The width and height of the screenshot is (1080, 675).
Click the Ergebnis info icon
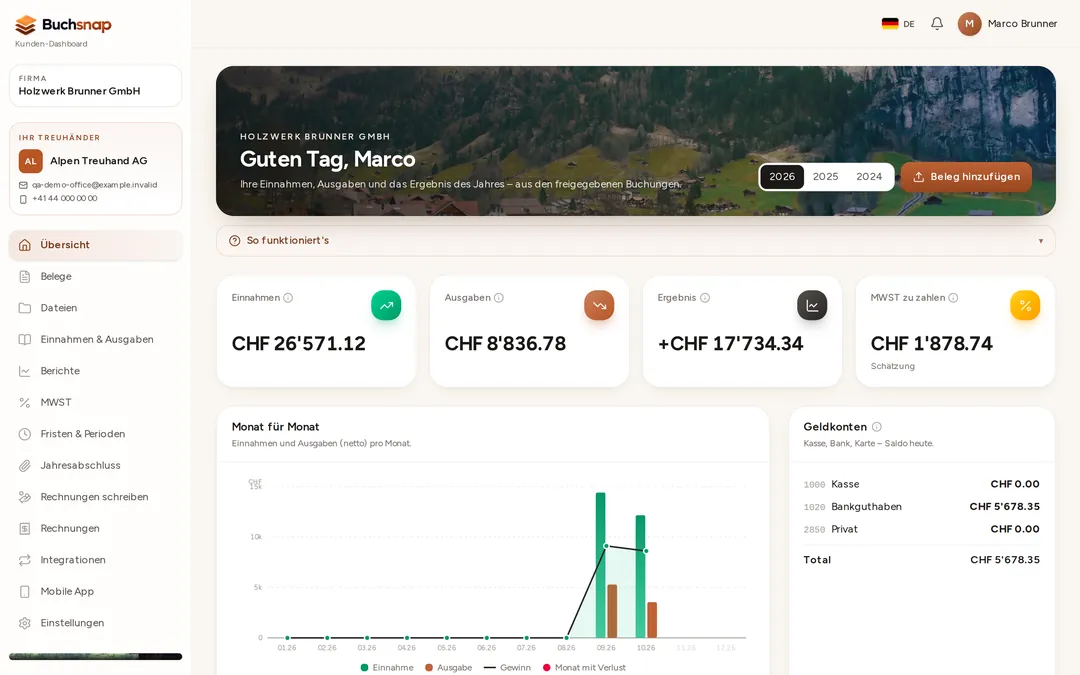[x=705, y=298]
